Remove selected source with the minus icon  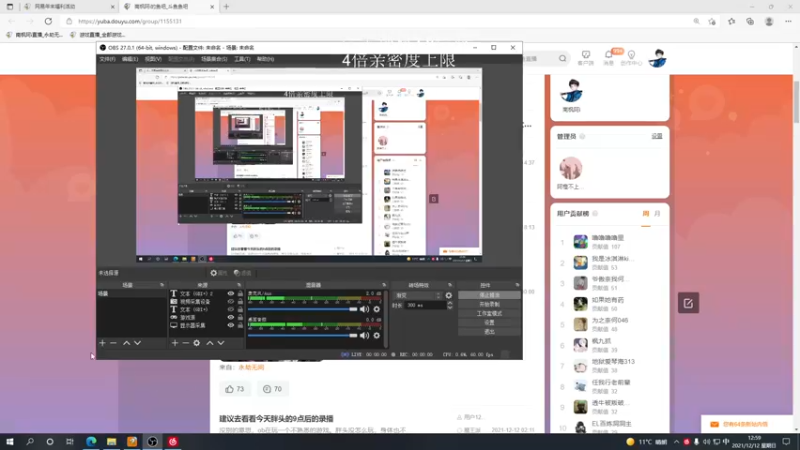(x=185, y=343)
